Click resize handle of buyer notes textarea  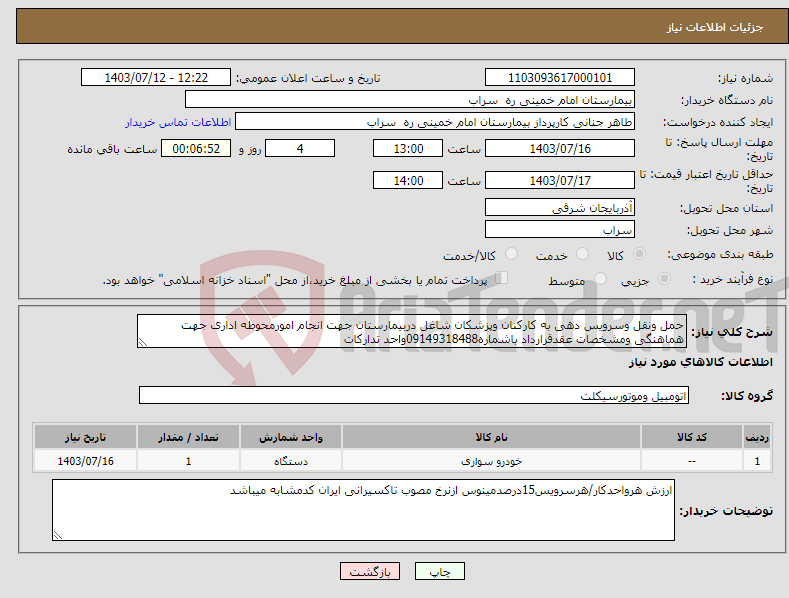pyautogui.click(x=58, y=535)
